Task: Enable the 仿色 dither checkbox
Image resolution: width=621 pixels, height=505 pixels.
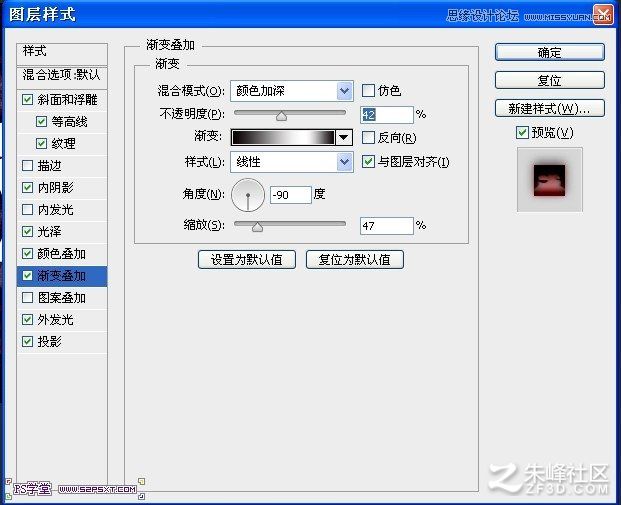Action: point(368,91)
